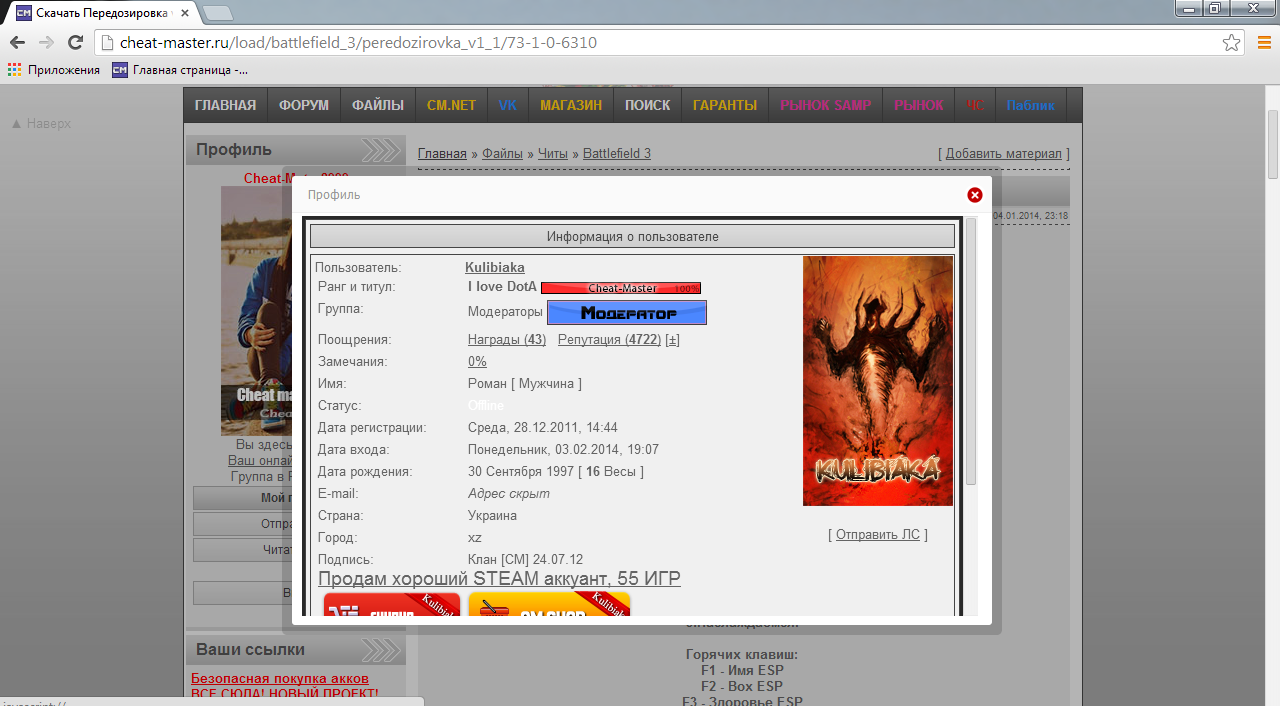Send private message via Отправить ЛС
Screen dimensions: 1280x706
coord(877,534)
